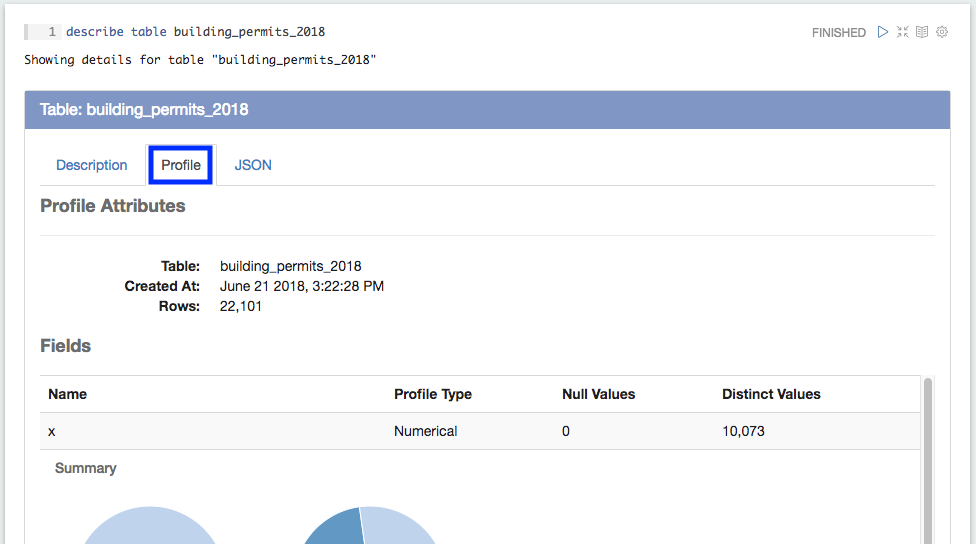The width and height of the screenshot is (976, 544).
Task: Click the created date 'June 21 2018, 3:22:28 PM'
Action: pyautogui.click(x=301, y=286)
